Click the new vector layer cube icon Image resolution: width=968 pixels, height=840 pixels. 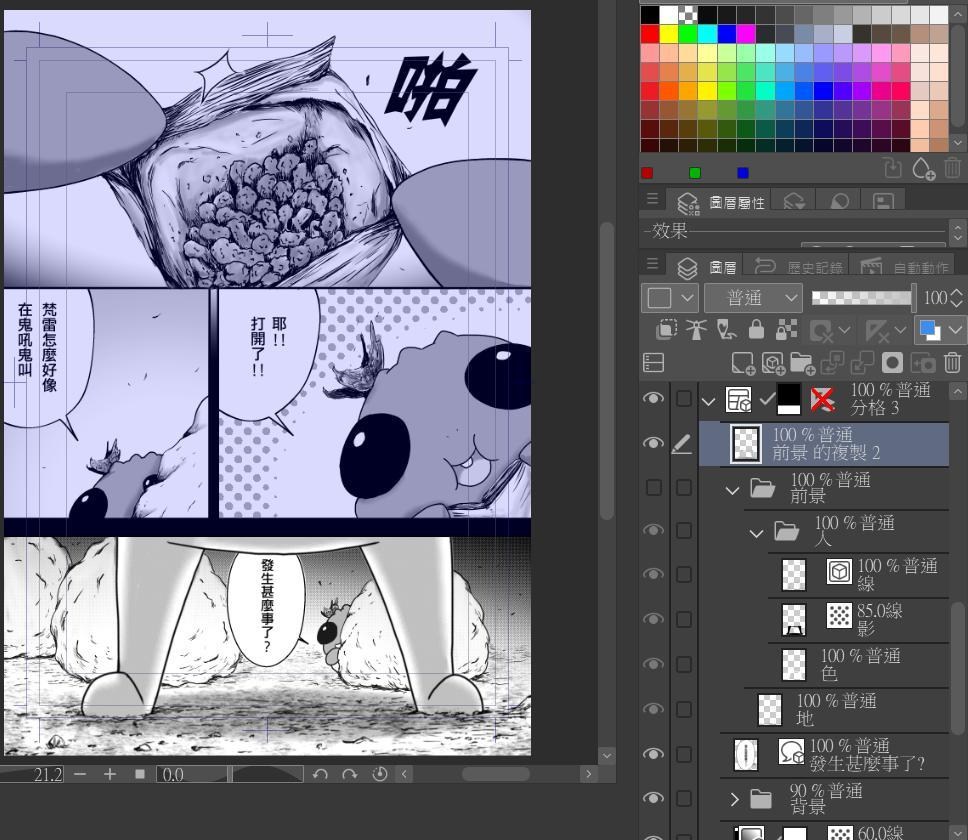(x=773, y=363)
